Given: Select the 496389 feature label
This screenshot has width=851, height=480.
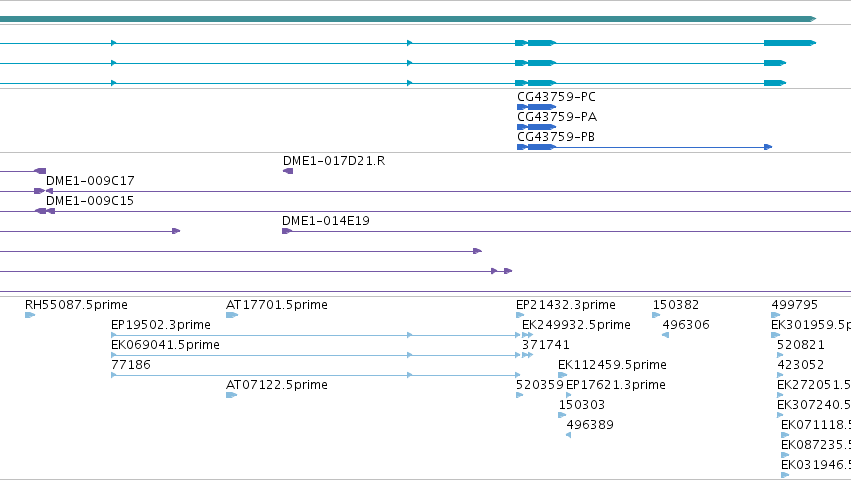Looking at the screenshot, I should point(590,425).
